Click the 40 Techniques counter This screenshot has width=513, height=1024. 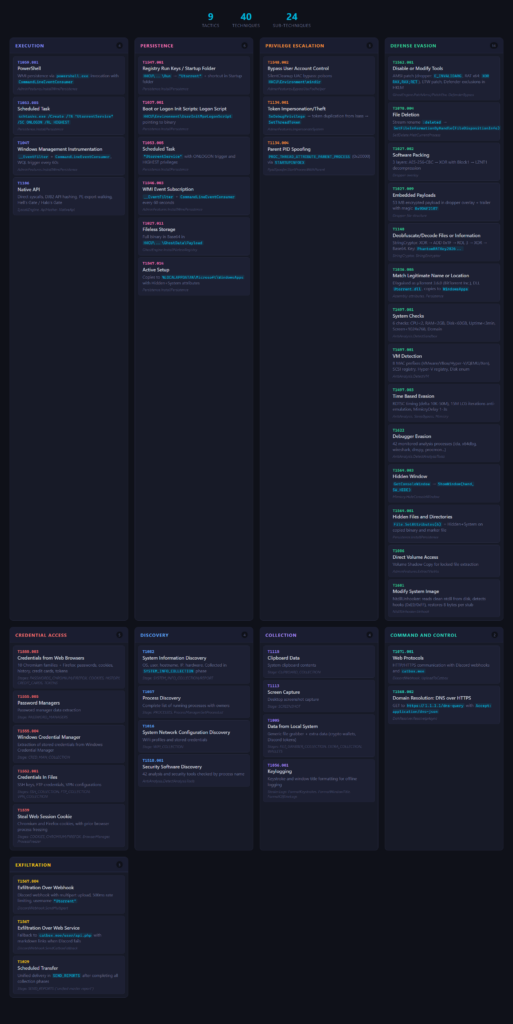point(246,20)
